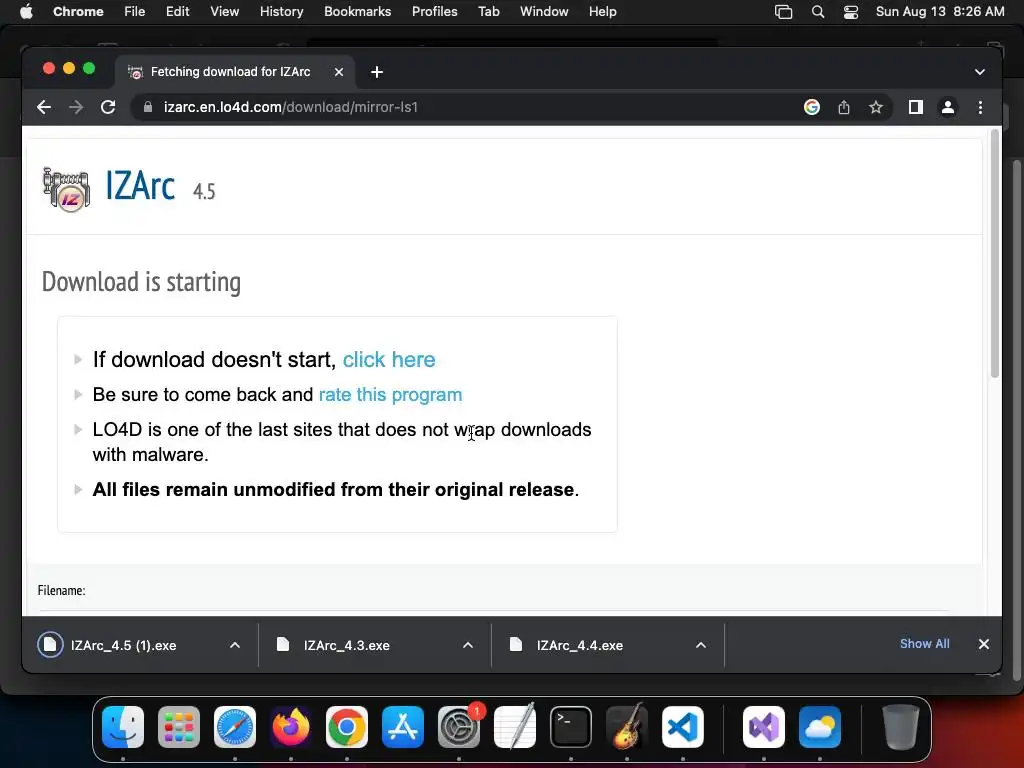Click the IZArc title heading
1024x768 pixels.
(140, 185)
